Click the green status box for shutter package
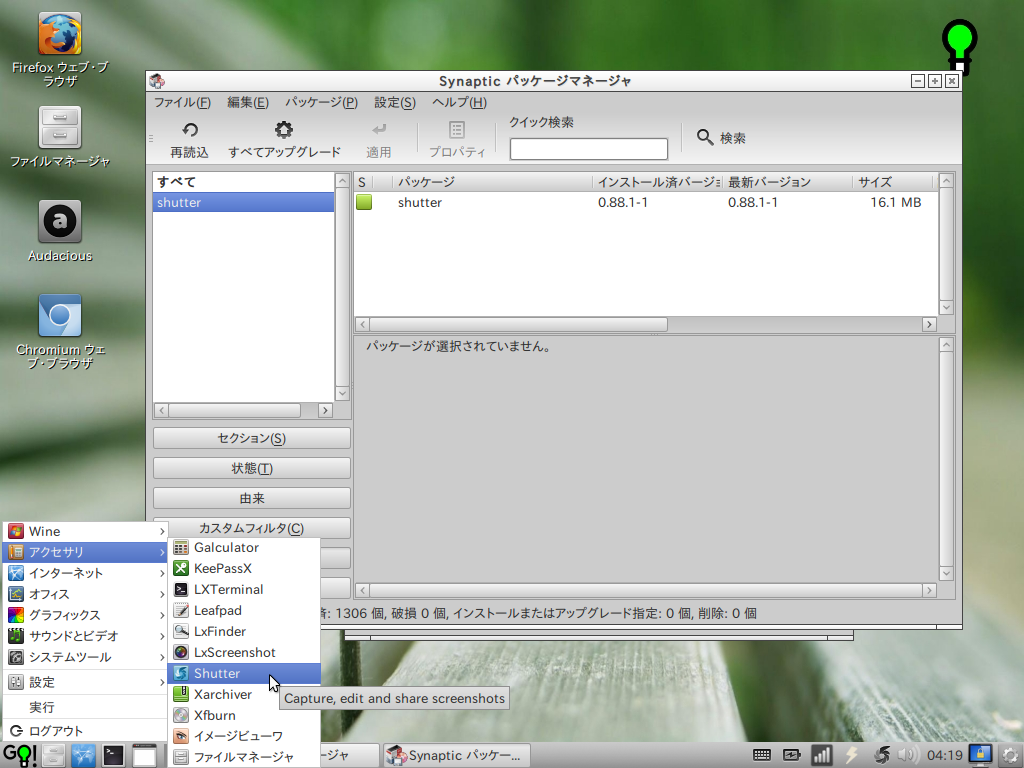The image size is (1024, 768). point(364,202)
